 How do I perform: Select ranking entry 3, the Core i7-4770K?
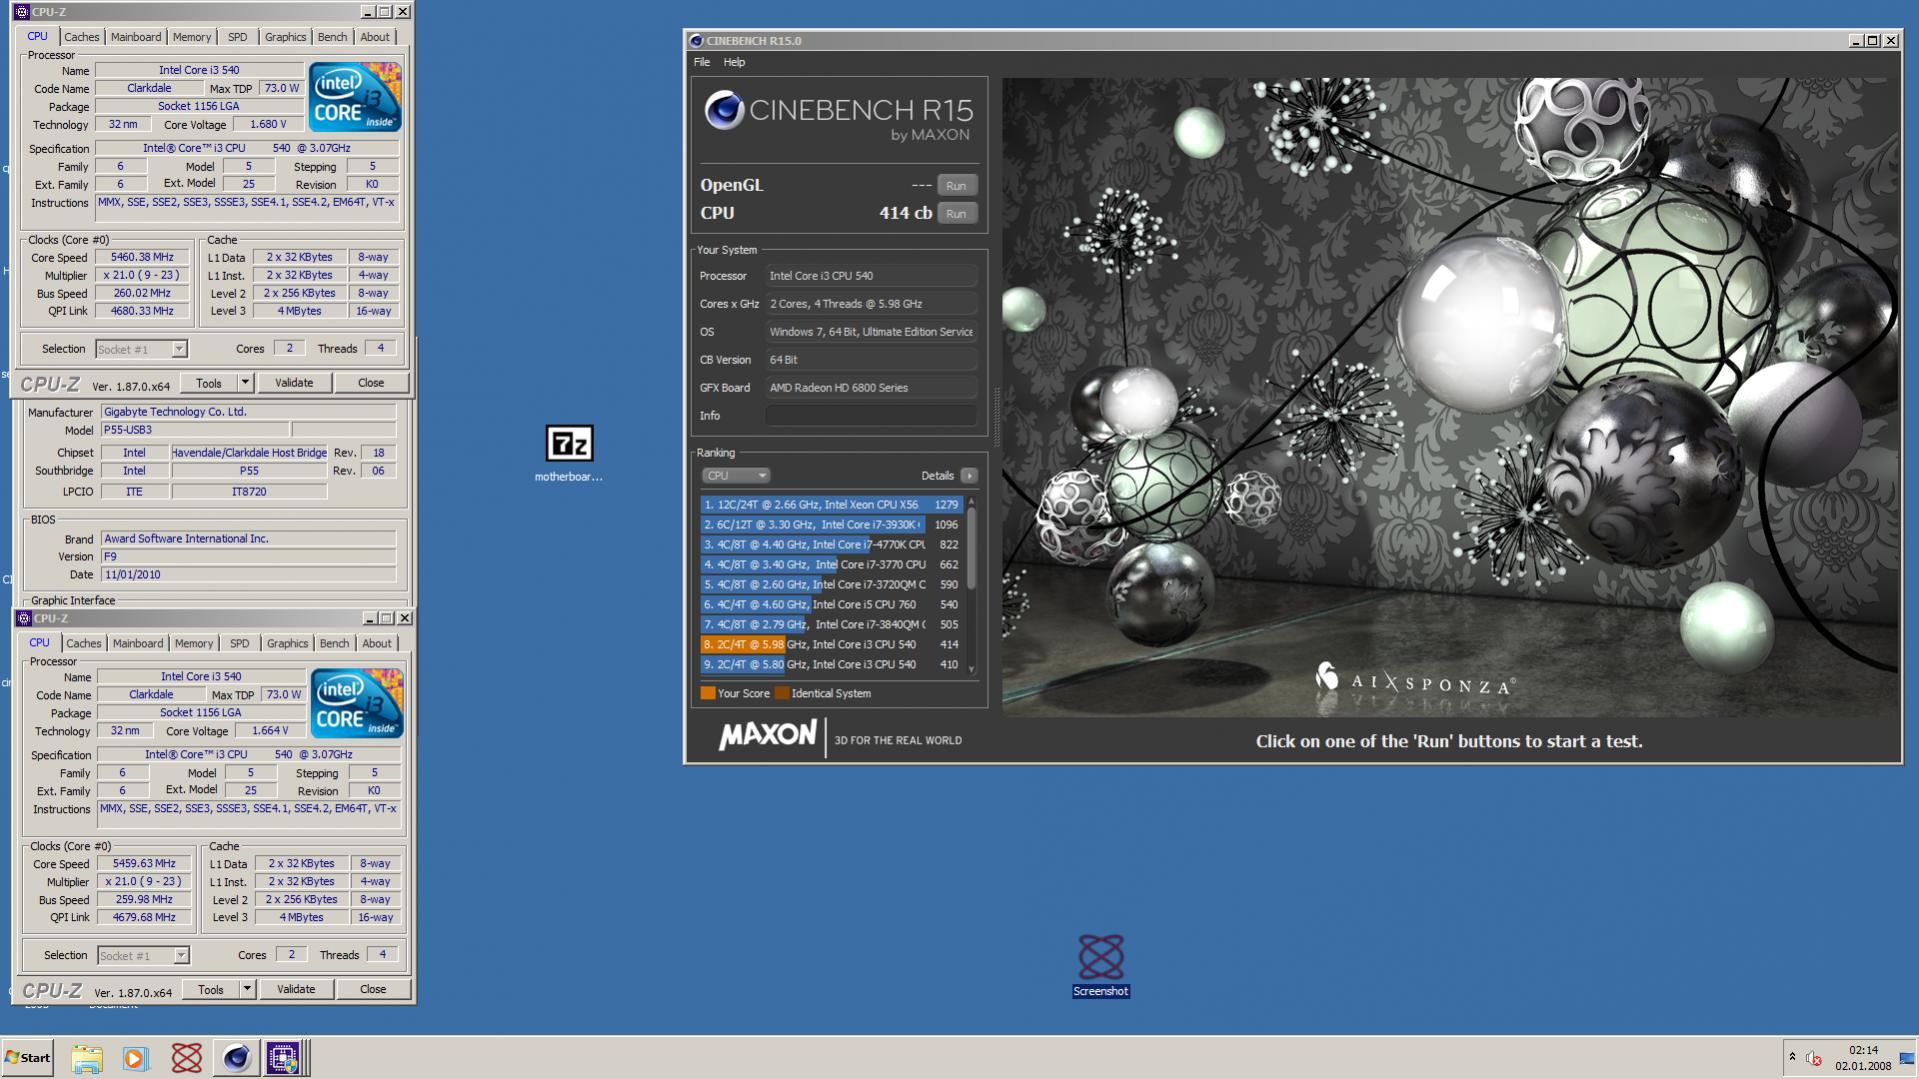831,545
